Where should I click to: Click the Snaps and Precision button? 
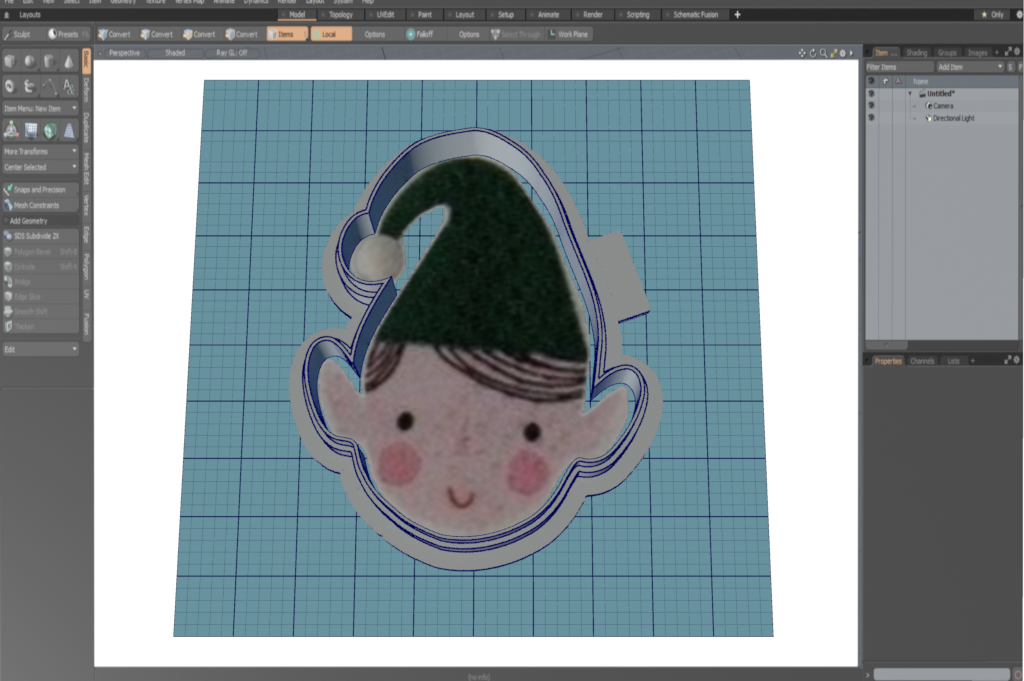40,189
